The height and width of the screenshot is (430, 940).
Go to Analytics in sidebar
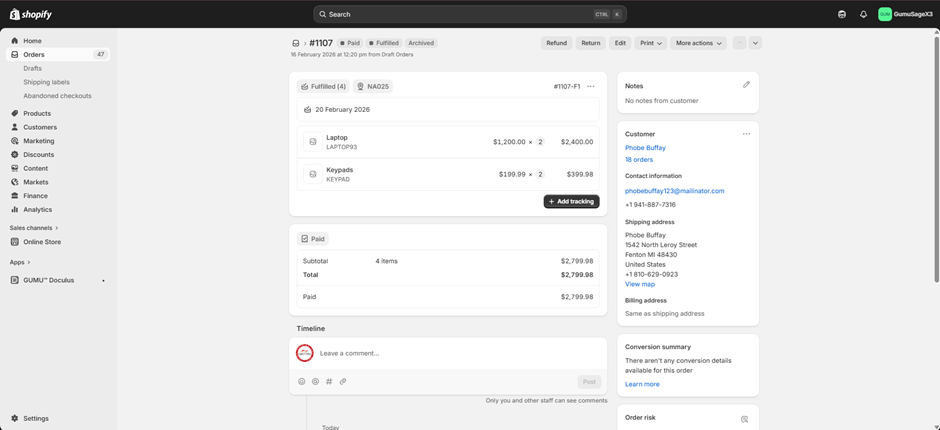coord(38,210)
